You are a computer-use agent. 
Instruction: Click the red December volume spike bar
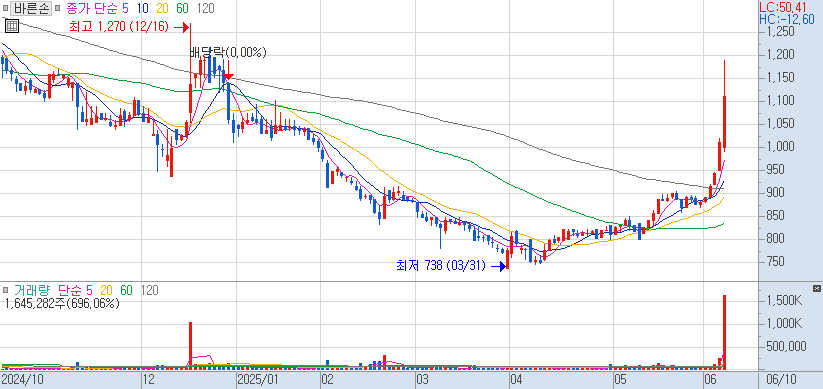(x=191, y=346)
